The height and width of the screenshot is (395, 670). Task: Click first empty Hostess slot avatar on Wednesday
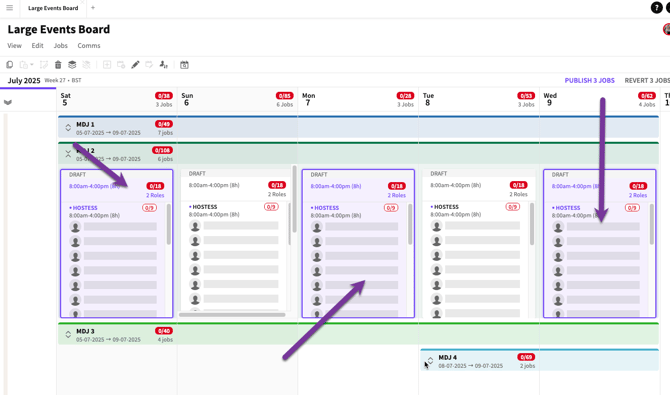pos(558,227)
